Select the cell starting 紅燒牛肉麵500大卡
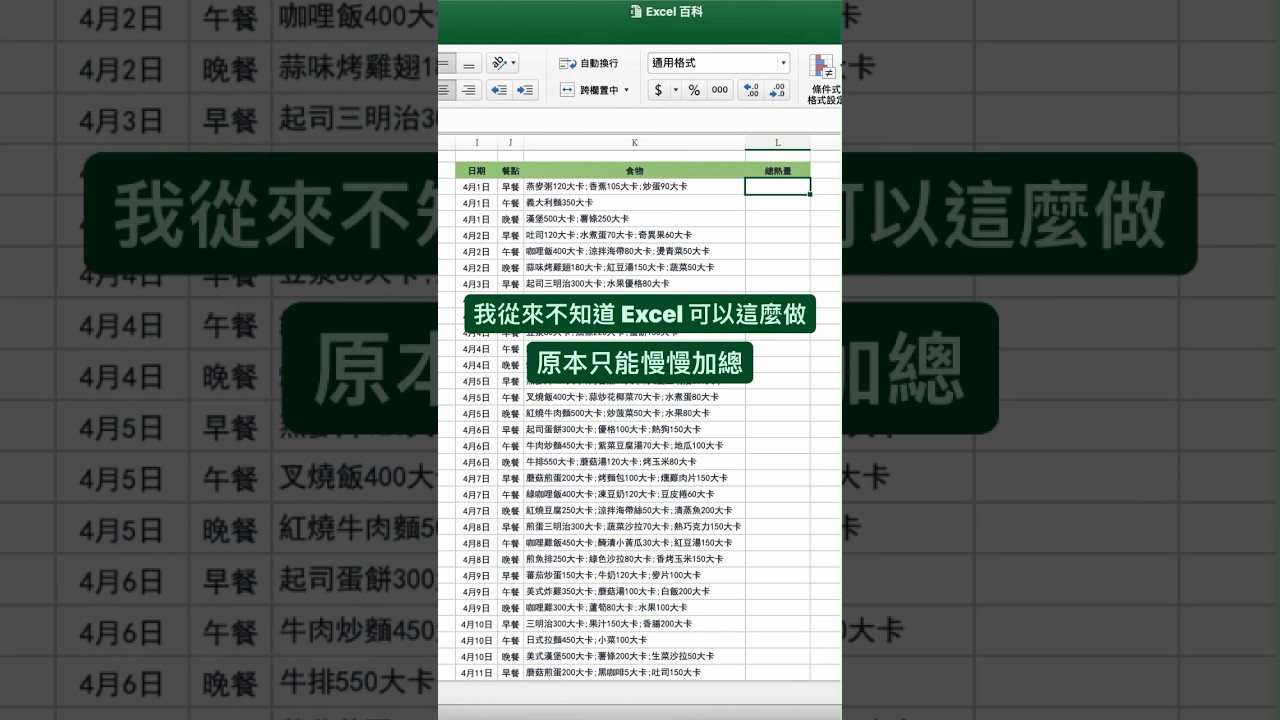Image resolution: width=1280 pixels, height=720 pixels. coord(634,413)
